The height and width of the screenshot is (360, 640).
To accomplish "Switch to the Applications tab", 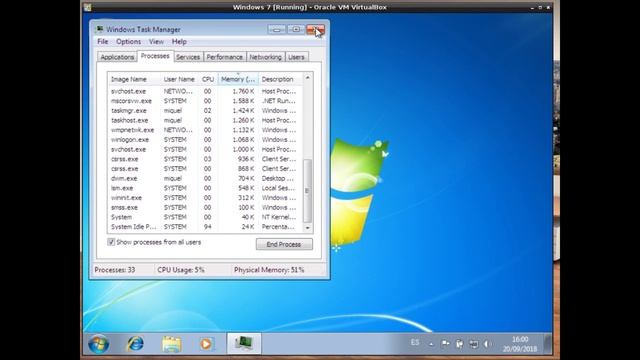I will pos(117,57).
